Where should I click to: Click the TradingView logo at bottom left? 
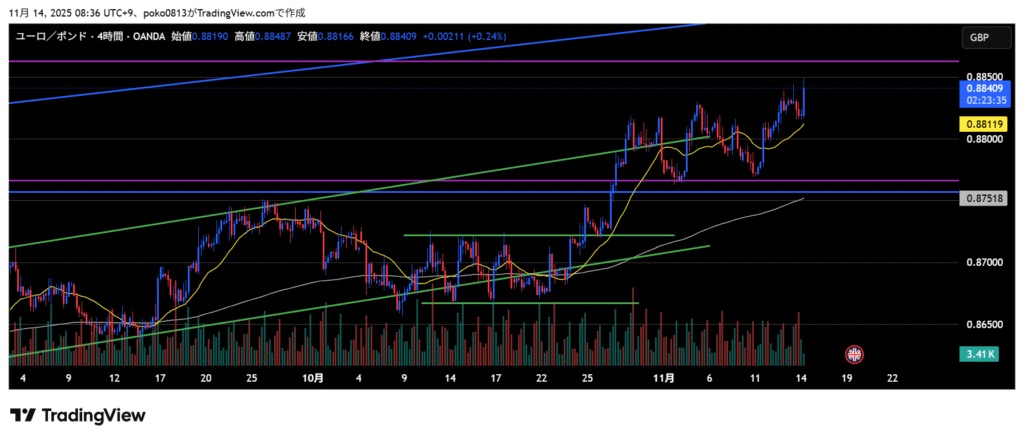tap(78, 415)
